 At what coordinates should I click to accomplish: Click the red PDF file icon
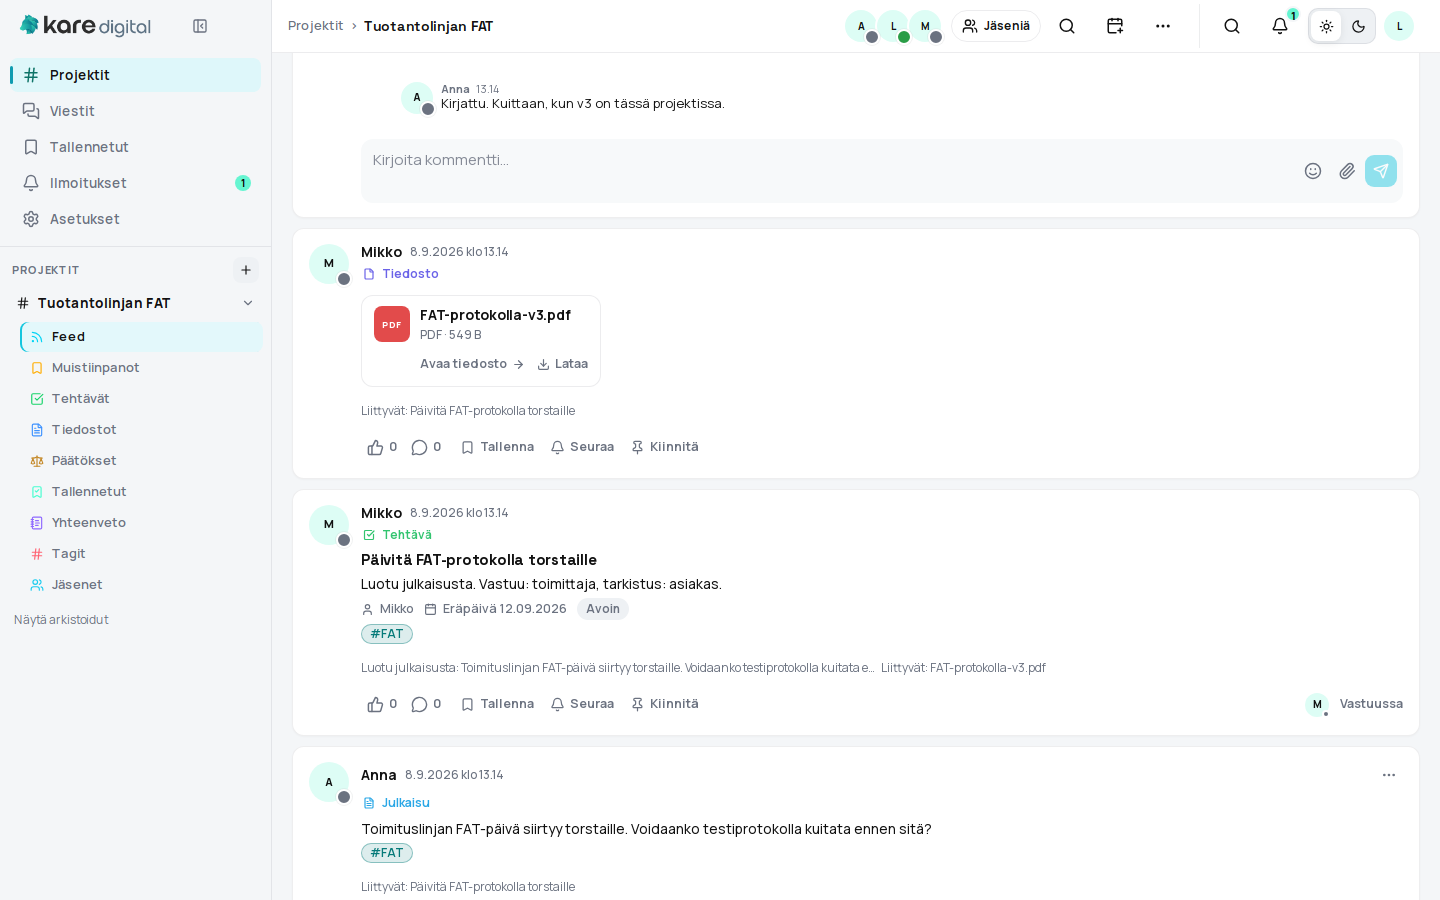click(392, 324)
